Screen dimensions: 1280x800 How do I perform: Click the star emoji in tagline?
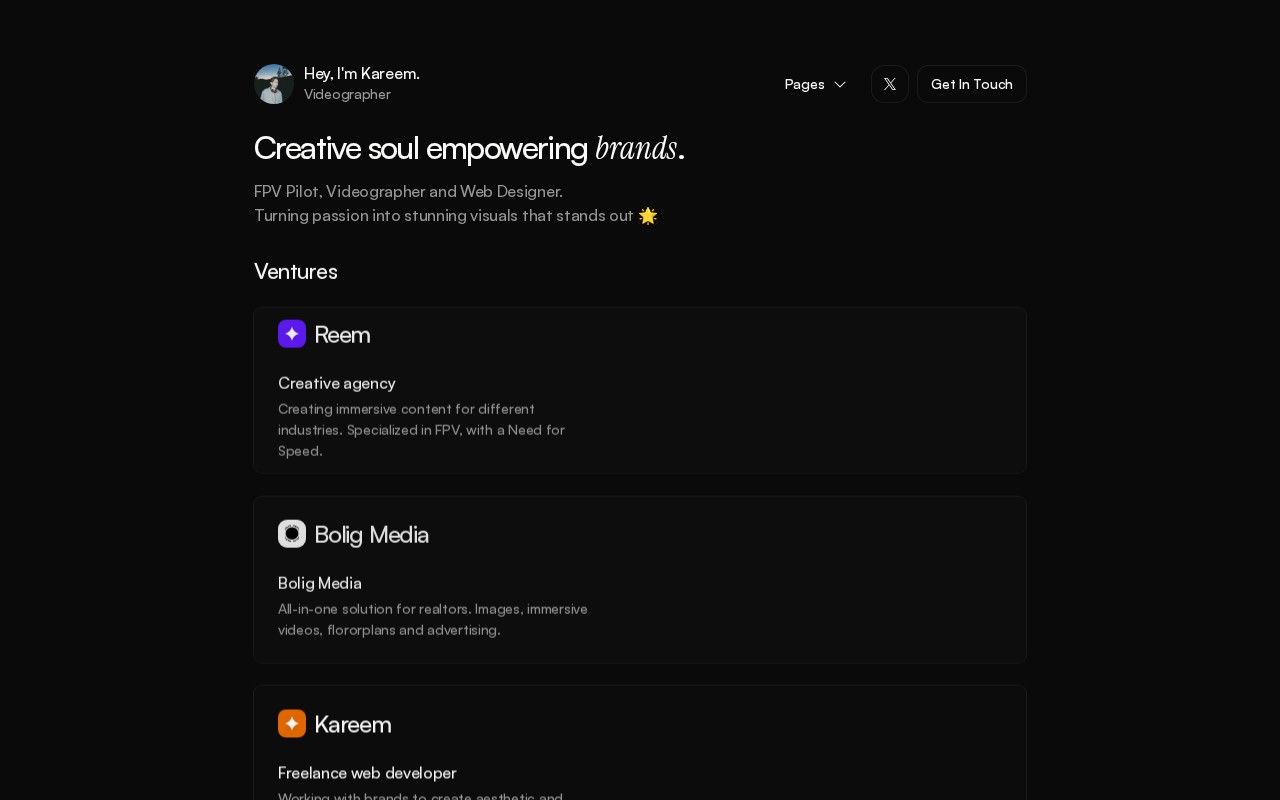coord(648,215)
